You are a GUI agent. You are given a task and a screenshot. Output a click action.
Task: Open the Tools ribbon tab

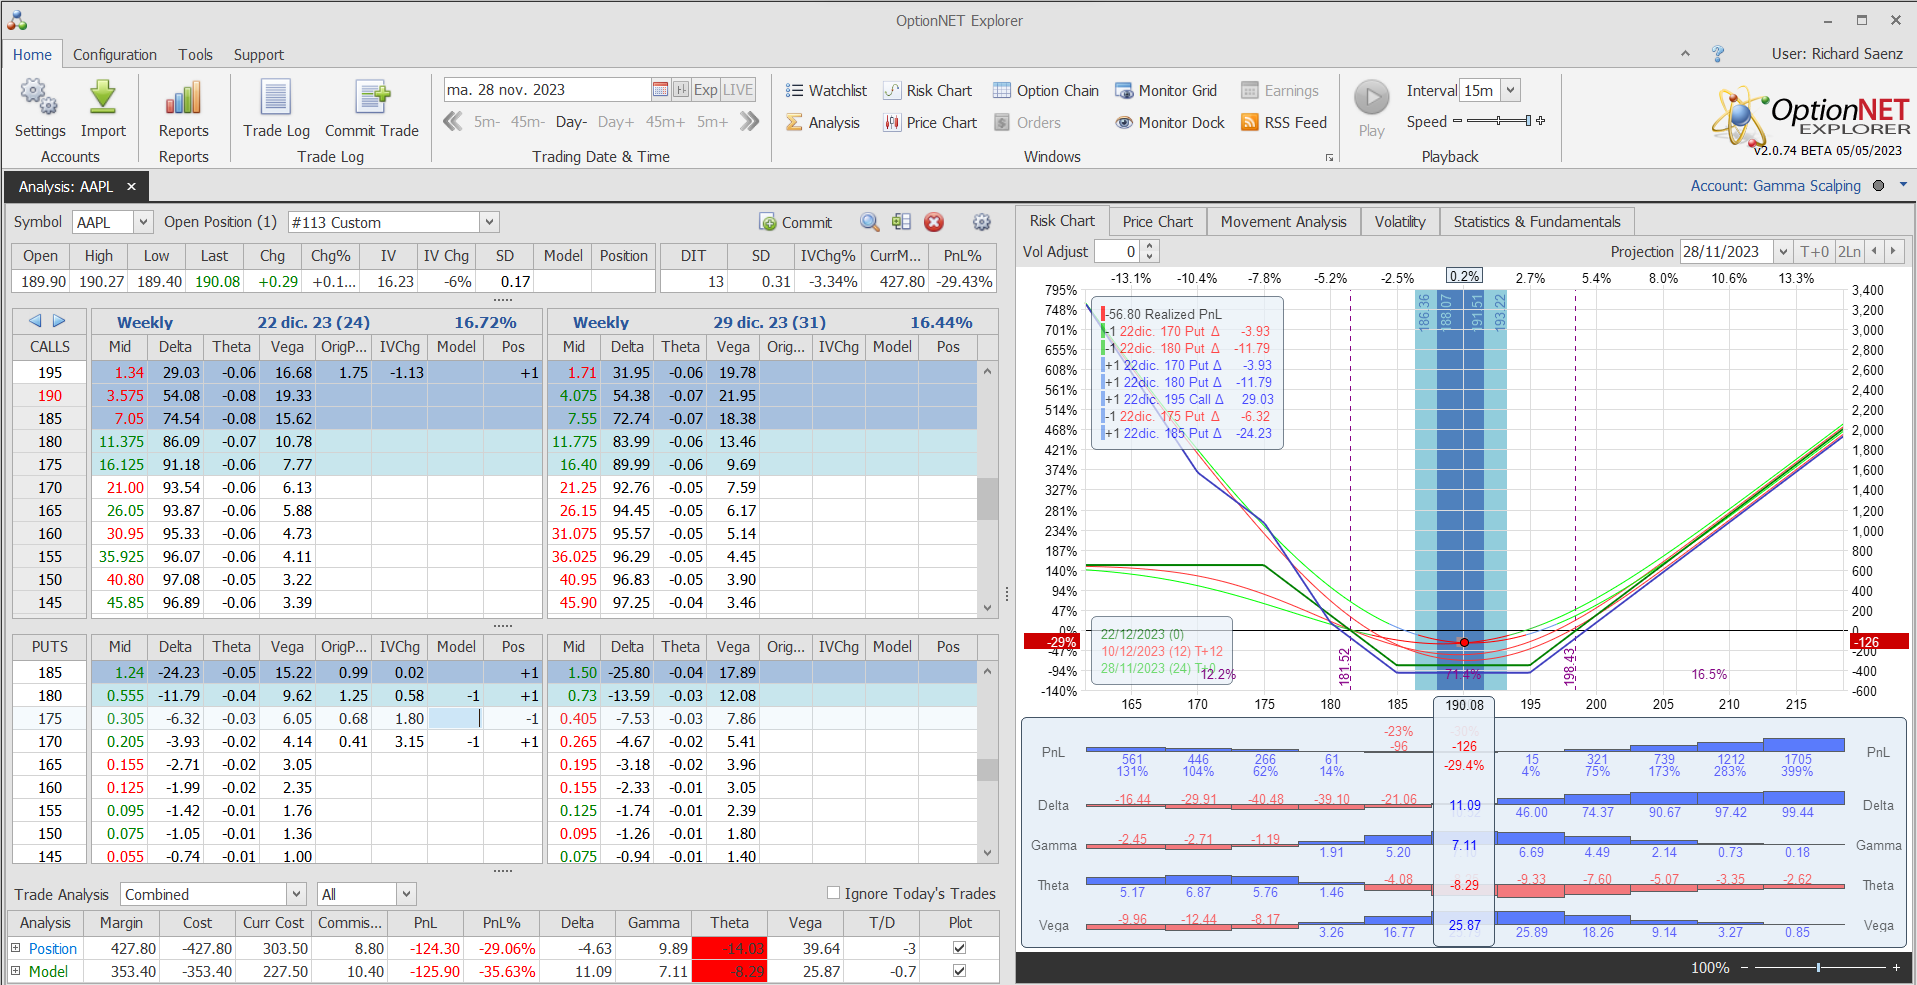[x=196, y=55]
